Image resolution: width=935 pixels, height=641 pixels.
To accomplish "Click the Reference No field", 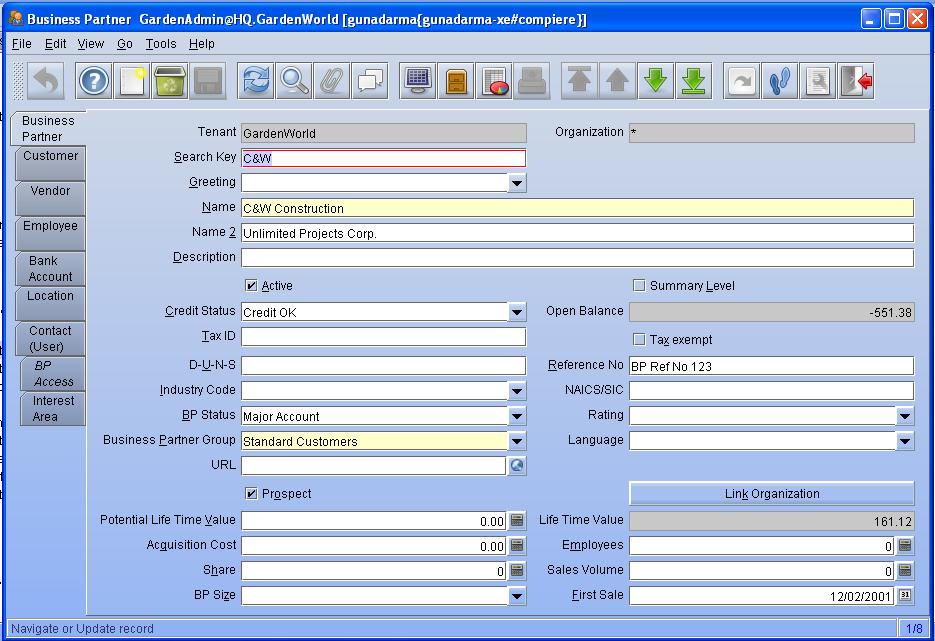I will tap(772, 366).
